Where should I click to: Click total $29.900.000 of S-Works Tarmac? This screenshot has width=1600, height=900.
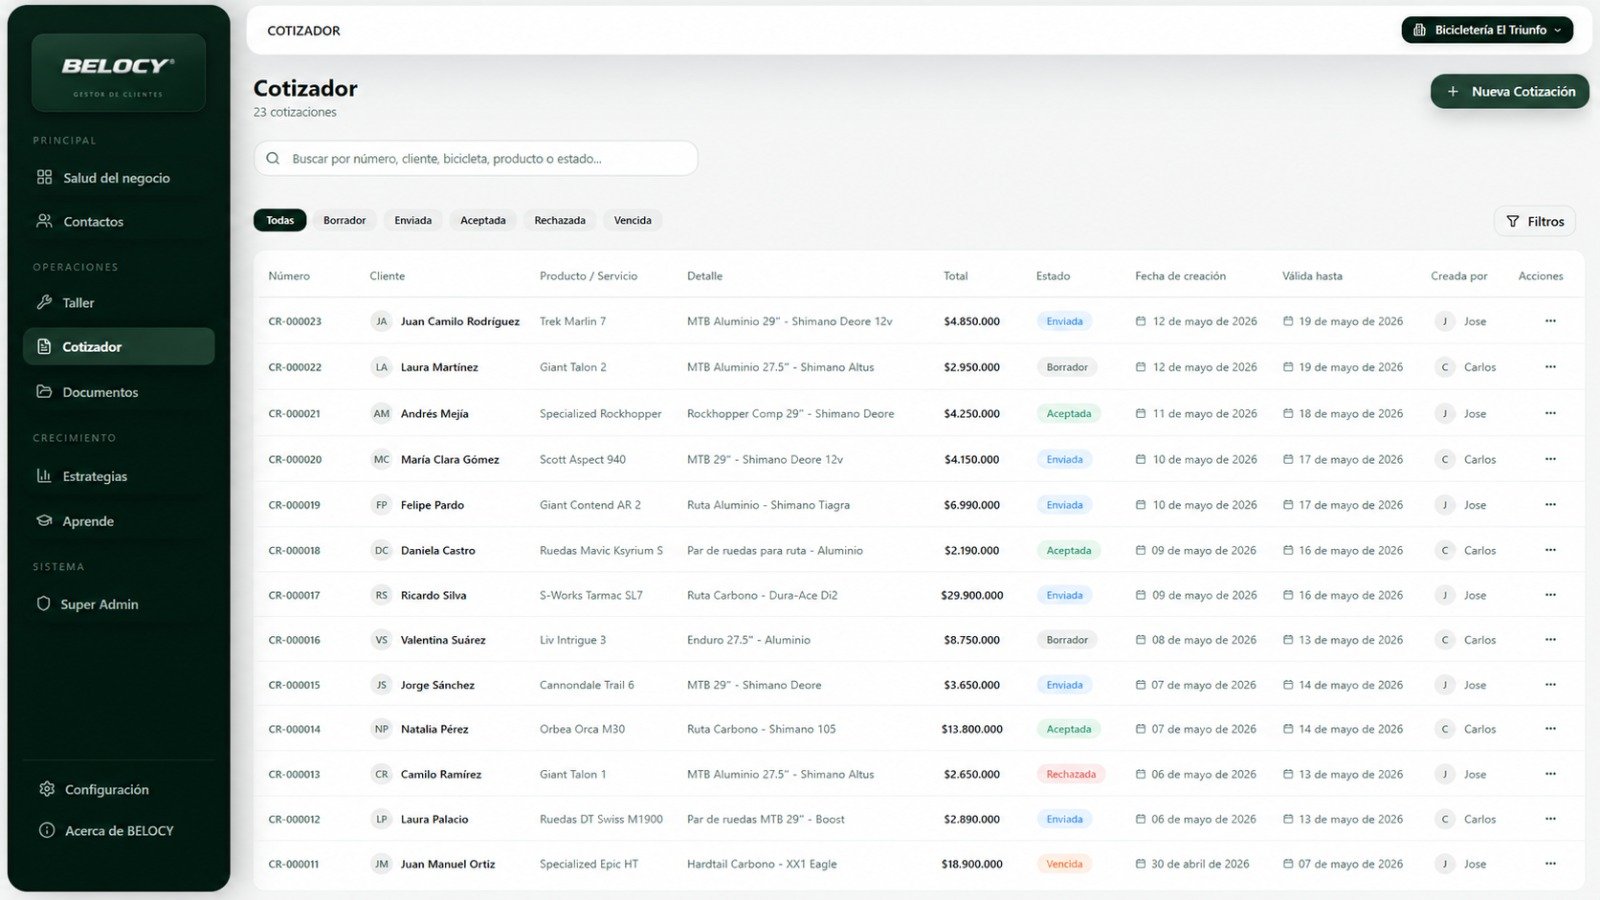pos(972,595)
